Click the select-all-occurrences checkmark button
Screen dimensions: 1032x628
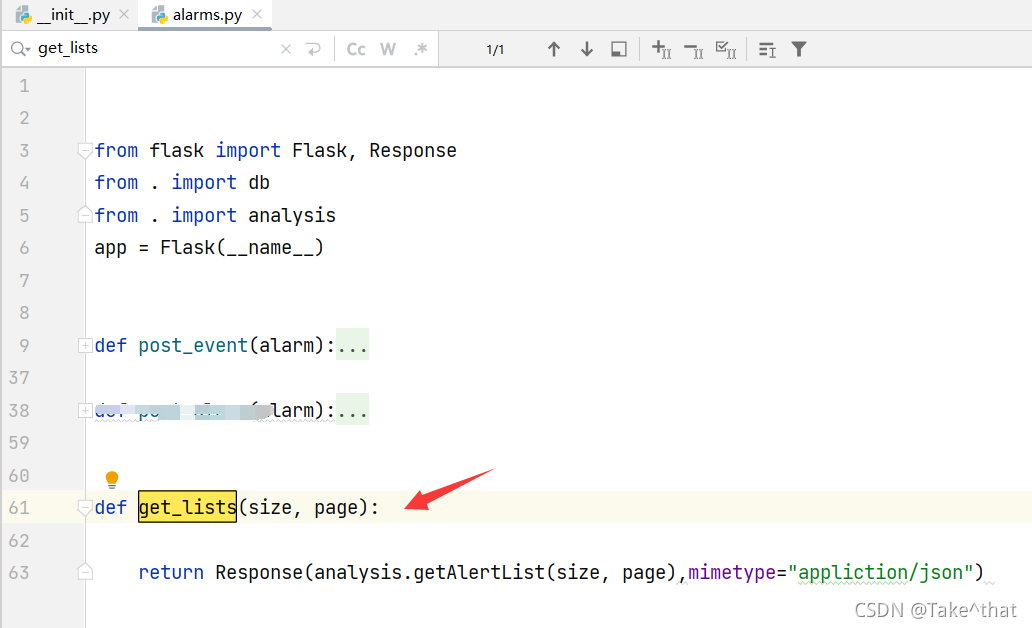725,48
